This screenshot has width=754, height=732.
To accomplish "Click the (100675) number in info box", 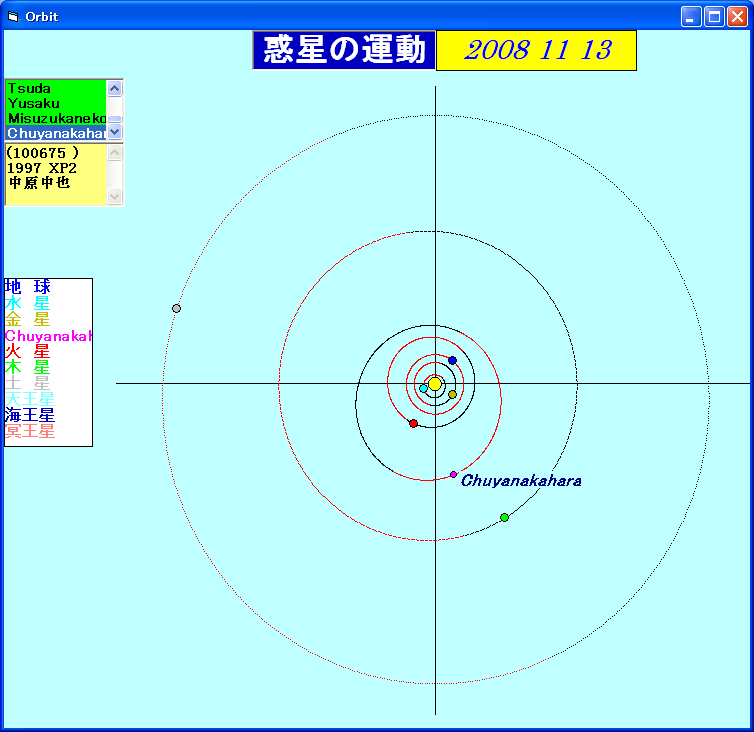I will [x=42, y=153].
